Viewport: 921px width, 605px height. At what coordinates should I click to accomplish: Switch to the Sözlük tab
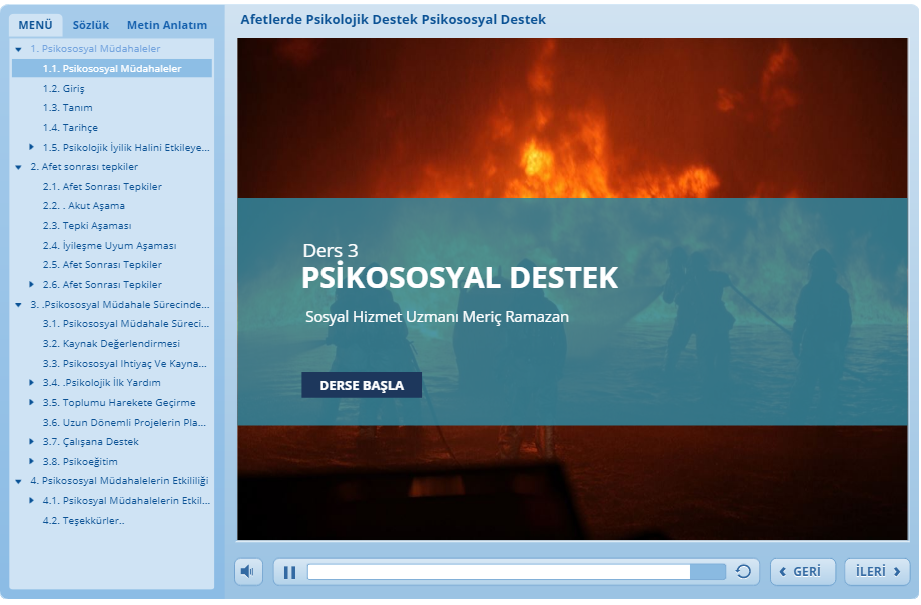click(x=90, y=25)
